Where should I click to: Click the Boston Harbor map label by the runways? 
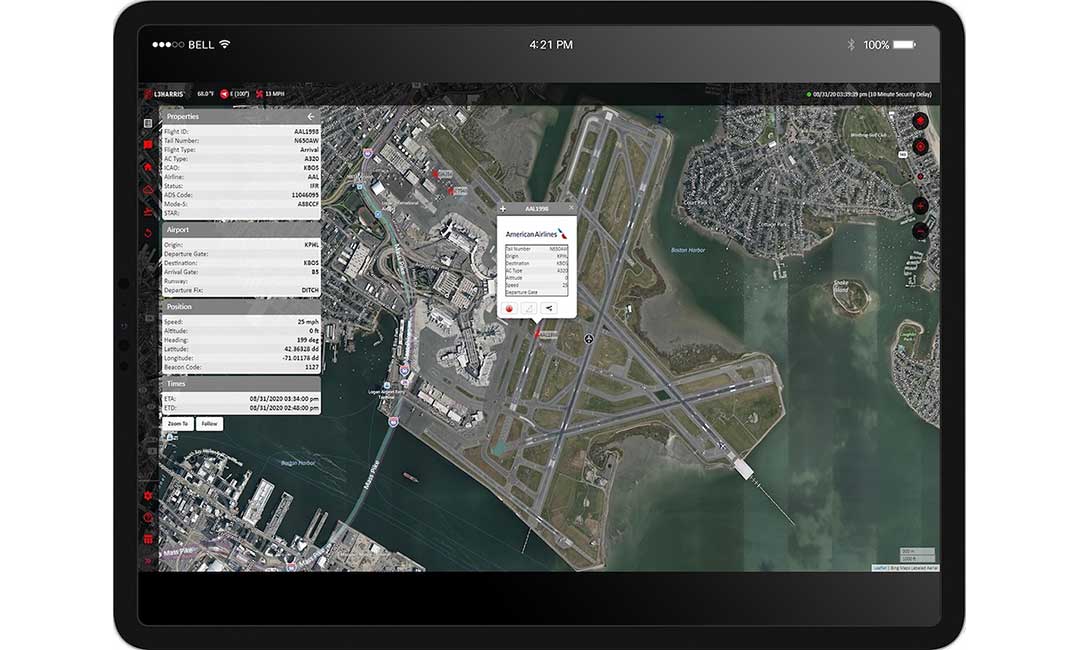point(688,250)
